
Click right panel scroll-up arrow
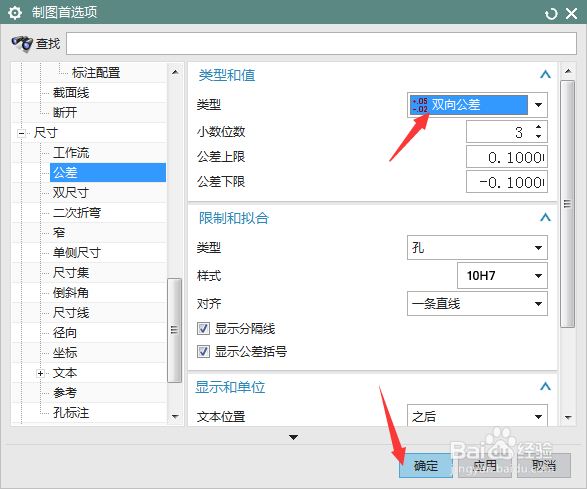[x=568, y=71]
